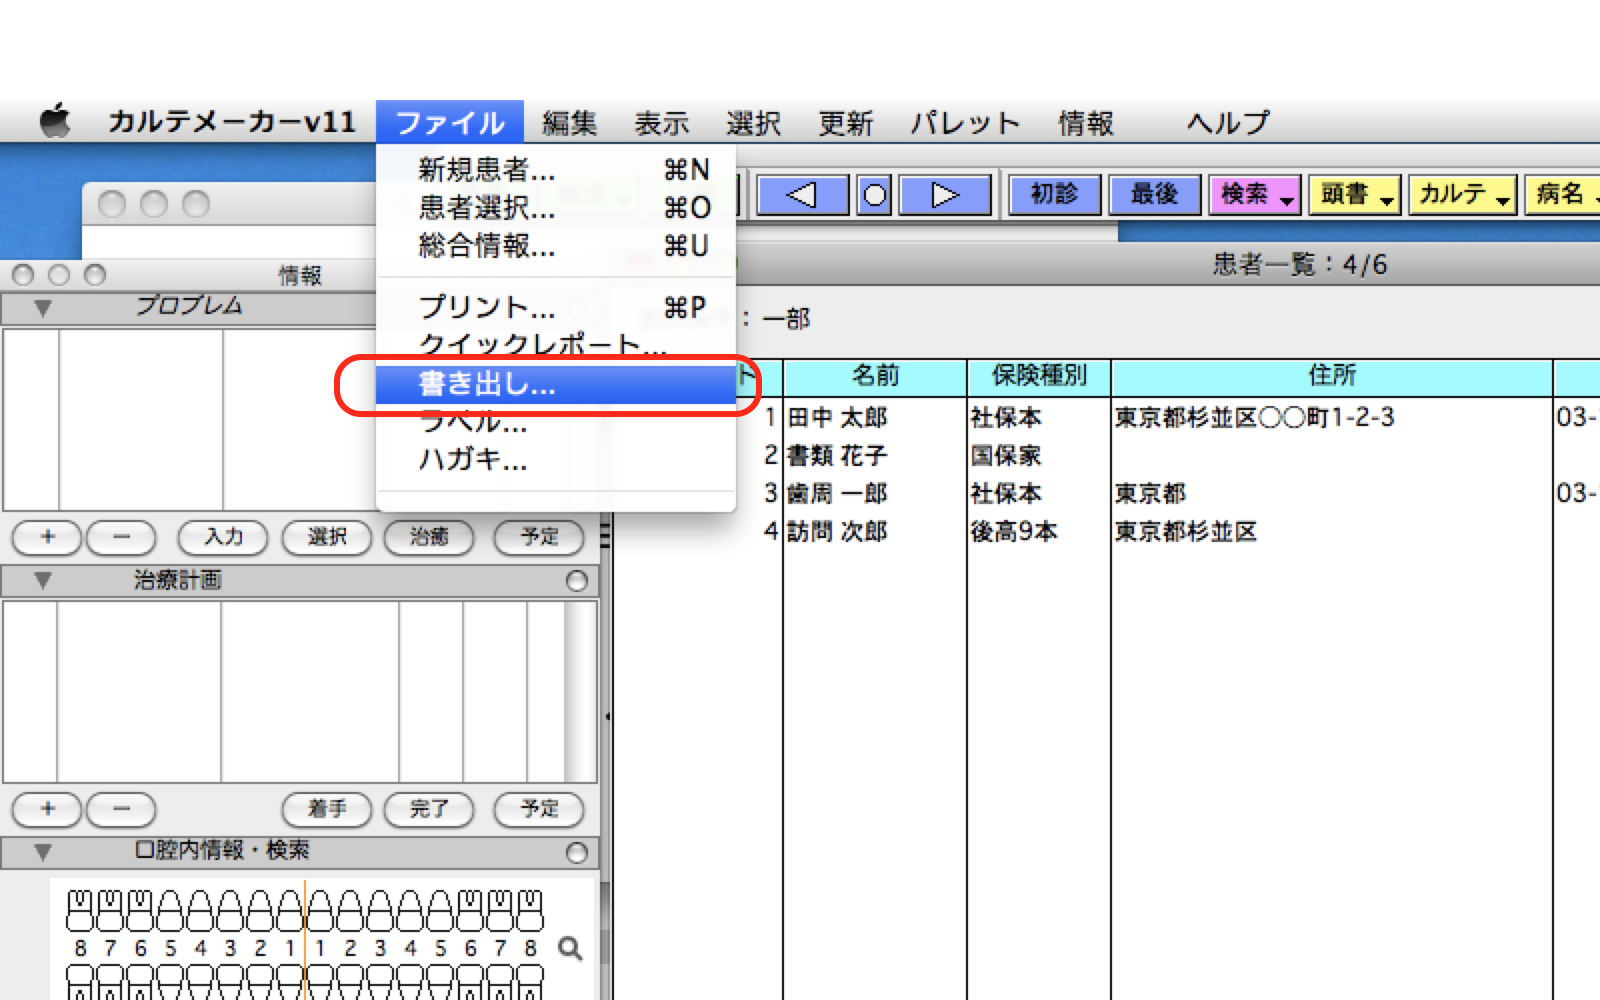
Task: Click the 保険種別 column header
Action: [x=1038, y=376]
